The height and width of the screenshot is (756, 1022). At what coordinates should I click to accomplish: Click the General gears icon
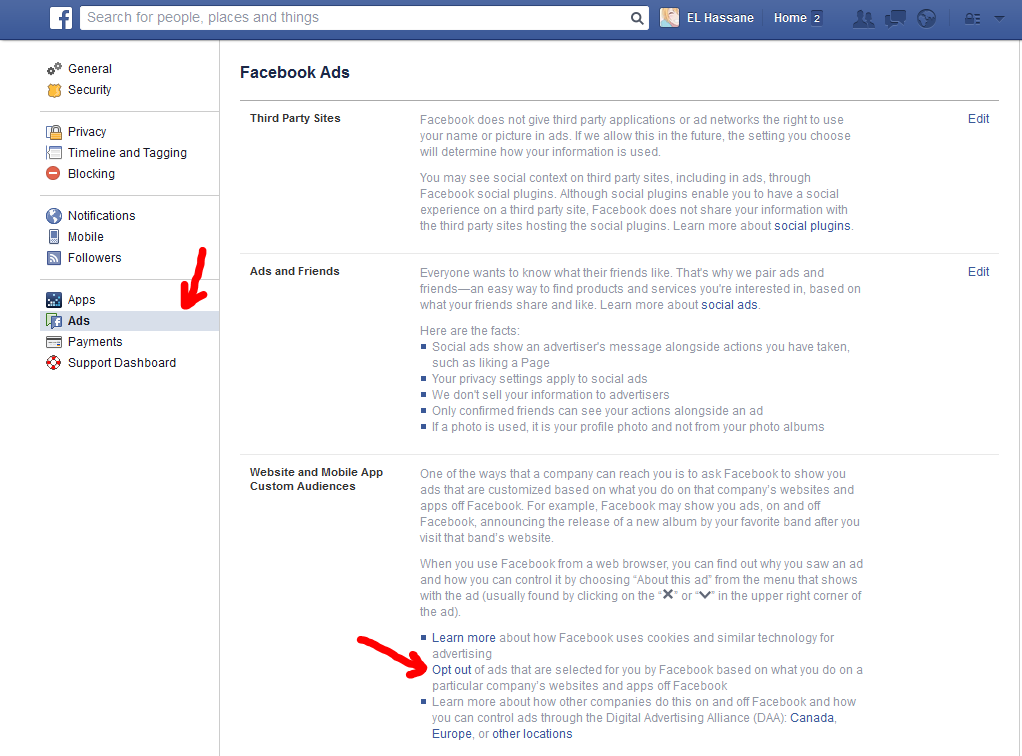click(54, 68)
